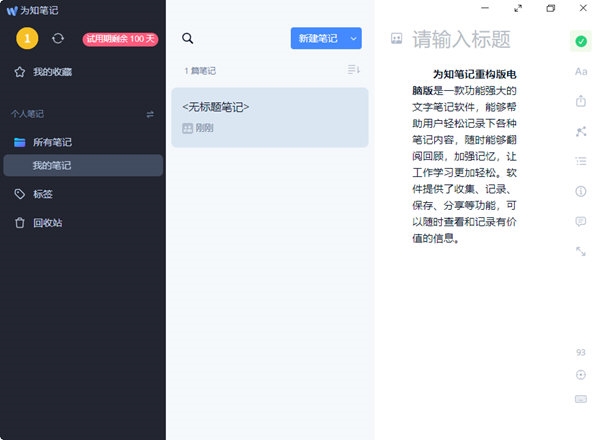600x440 pixels.
Task: Click the share/export note icon
Action: pos(581,101)
